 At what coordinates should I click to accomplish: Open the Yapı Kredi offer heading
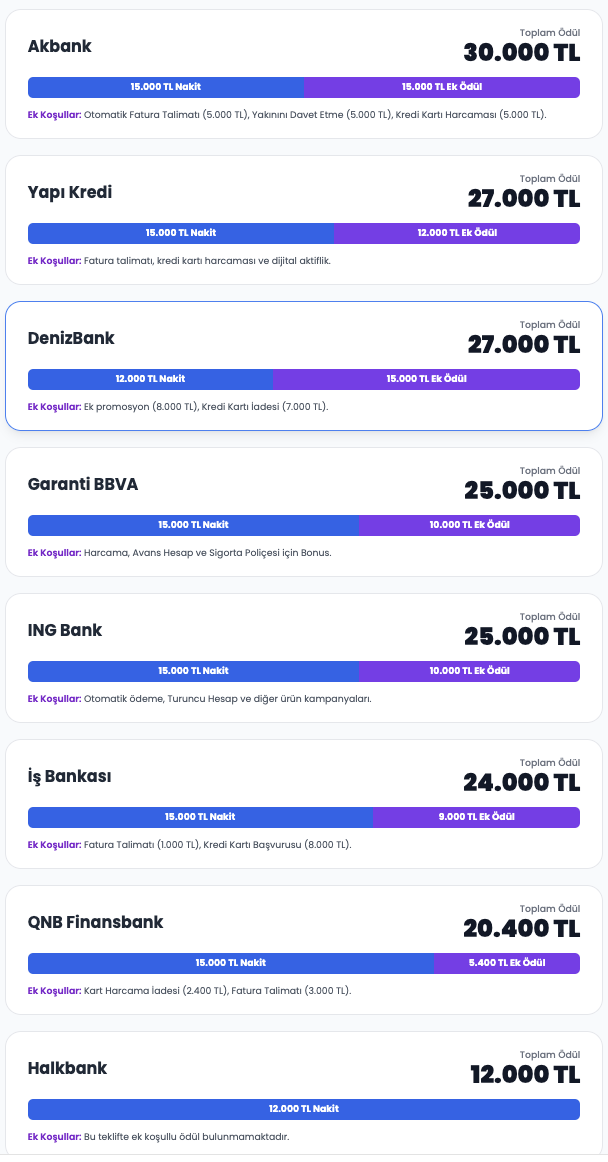click(70, 192)
